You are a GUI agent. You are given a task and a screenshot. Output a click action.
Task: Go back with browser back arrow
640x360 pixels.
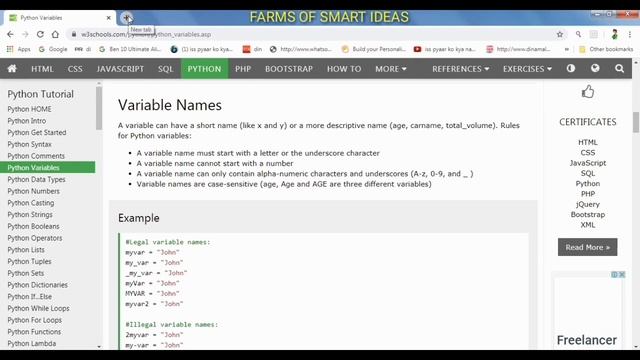[10, 34]
